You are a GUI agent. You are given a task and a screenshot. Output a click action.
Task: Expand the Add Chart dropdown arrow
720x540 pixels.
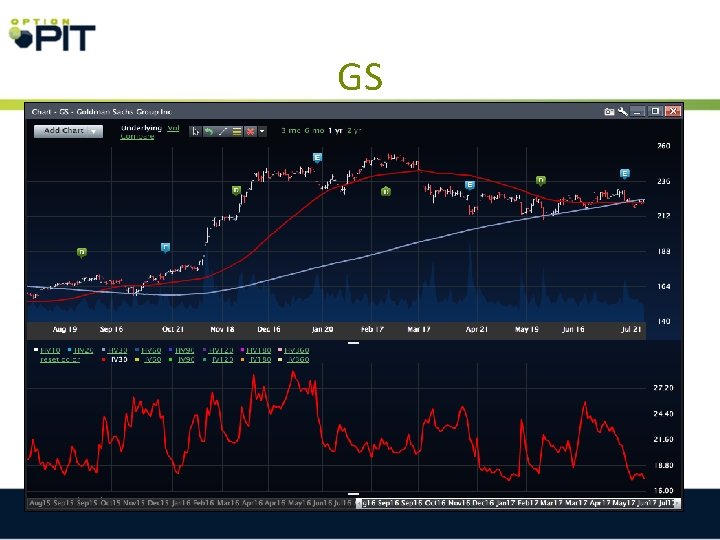click(x=95, y=131)
